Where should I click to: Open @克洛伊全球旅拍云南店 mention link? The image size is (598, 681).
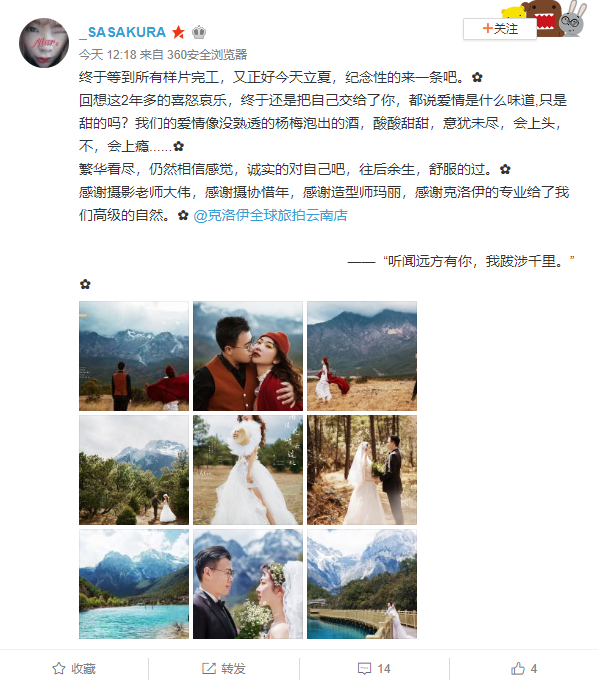(270, 215)
